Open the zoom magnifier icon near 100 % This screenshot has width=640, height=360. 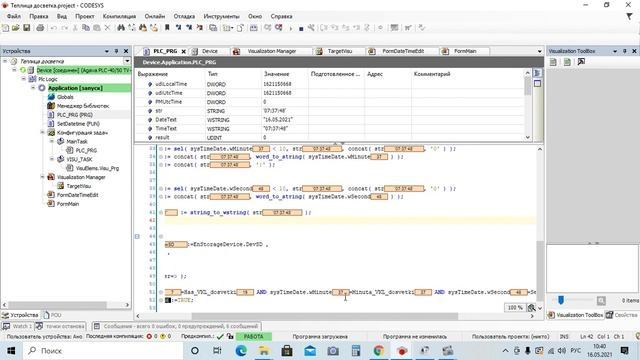(531, 308)
